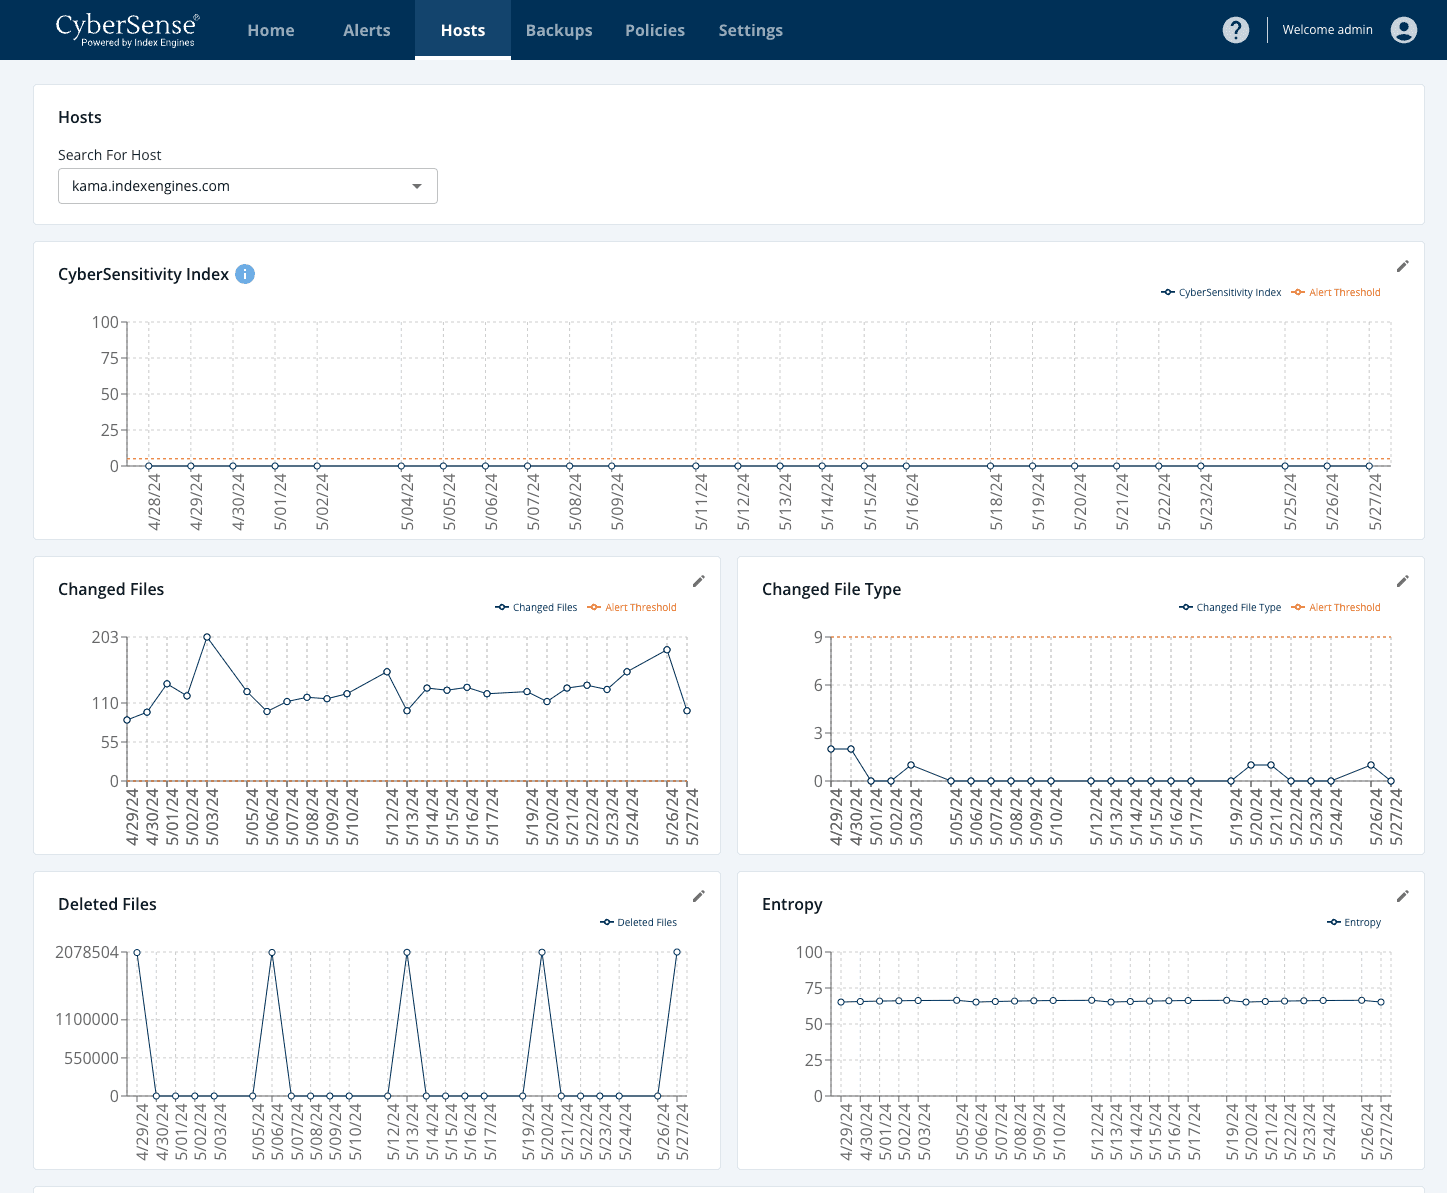The width and height of the screenshot is (1447, 1193).
Task: Open the Search For Host dropdown
Action: coord(417,186)
